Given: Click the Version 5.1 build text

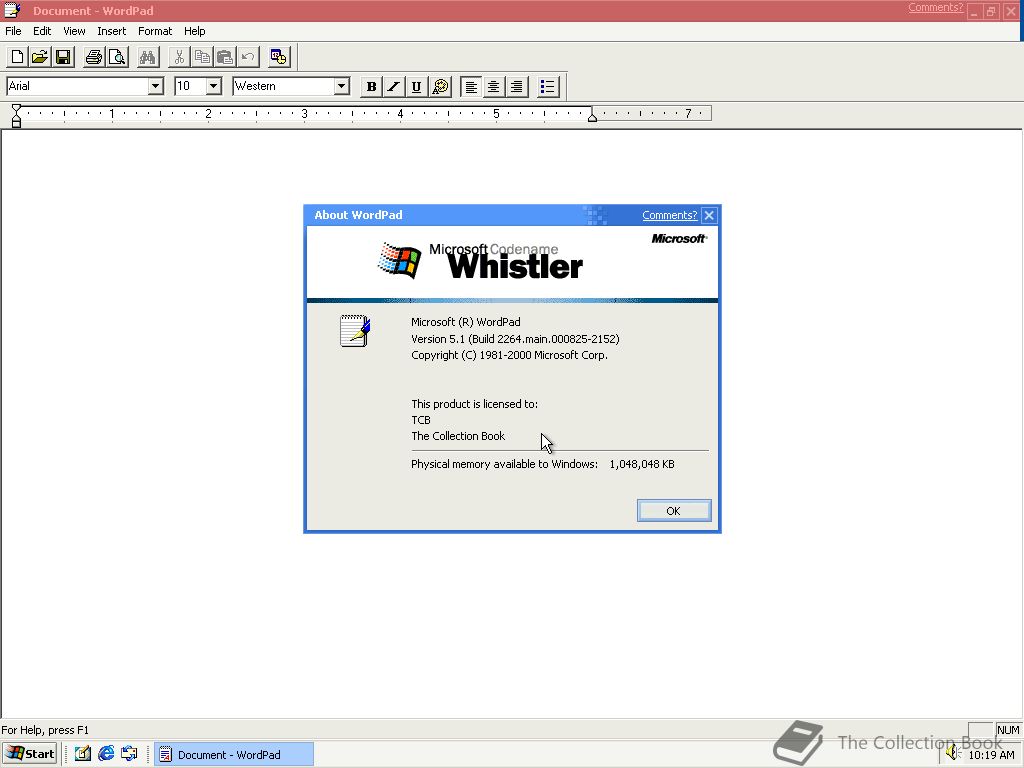Looking at the screenshot, I should click(515, 339).
